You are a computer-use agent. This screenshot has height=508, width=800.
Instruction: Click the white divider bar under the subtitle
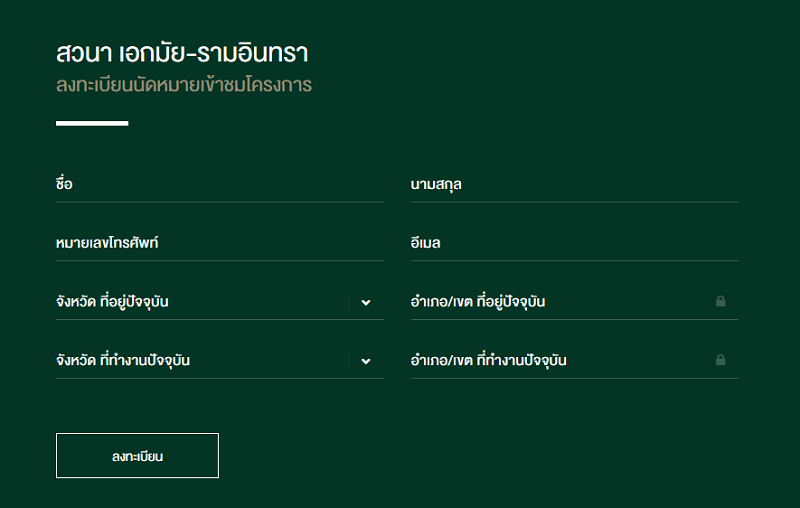pyautogui.click(x=92, y=123)
